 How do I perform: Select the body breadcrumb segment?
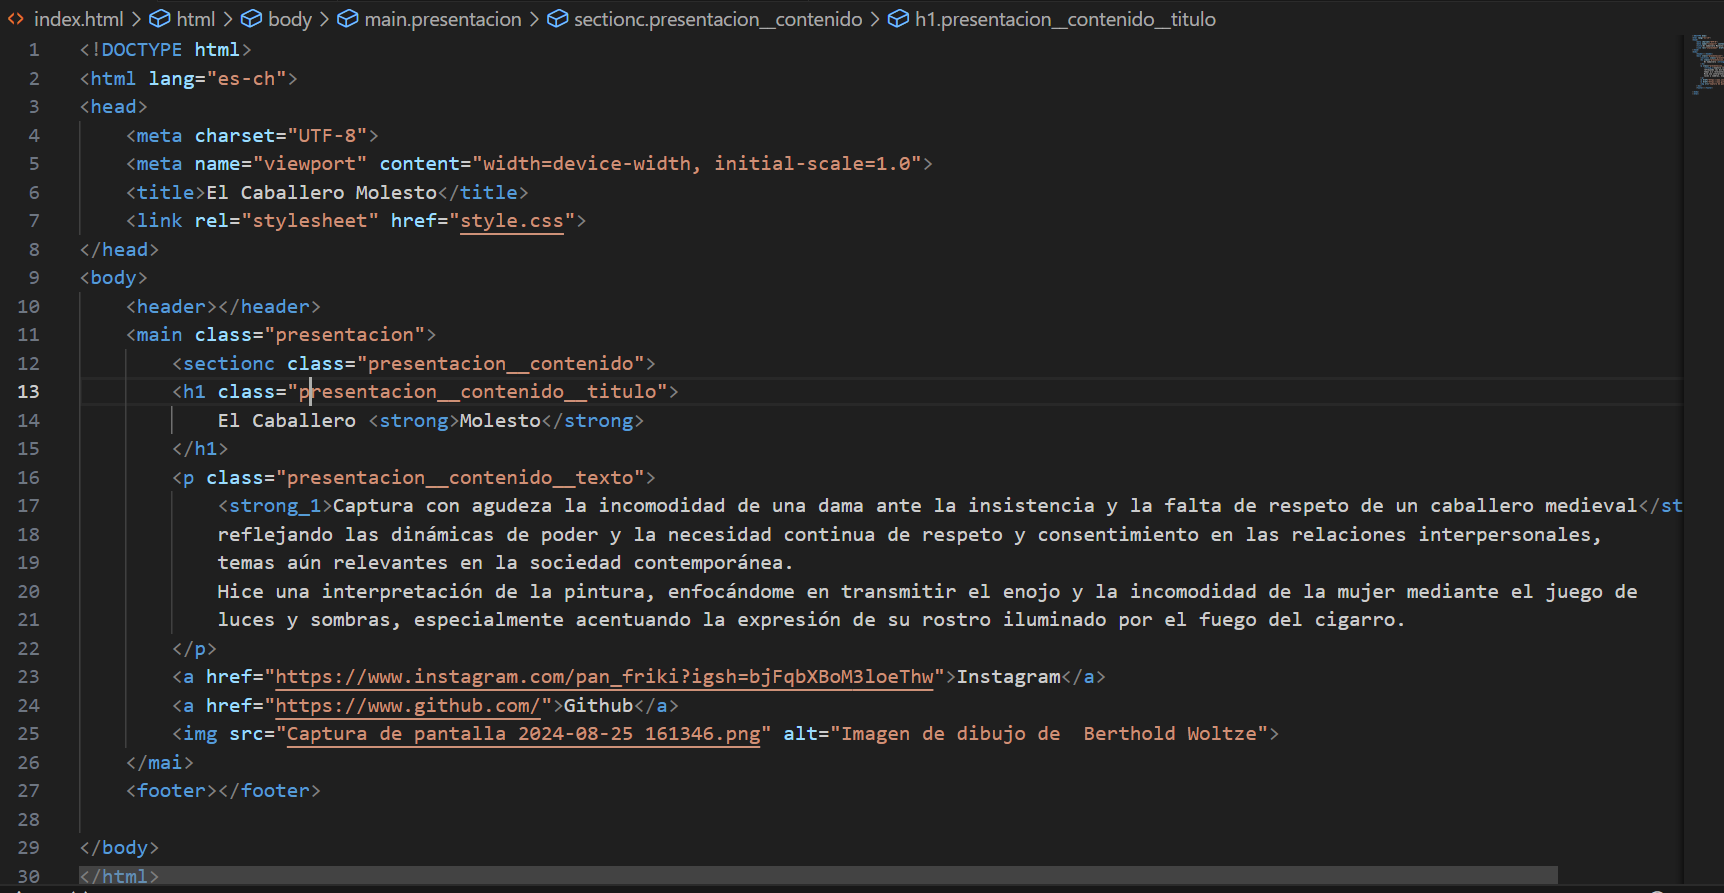coord(290,19)
